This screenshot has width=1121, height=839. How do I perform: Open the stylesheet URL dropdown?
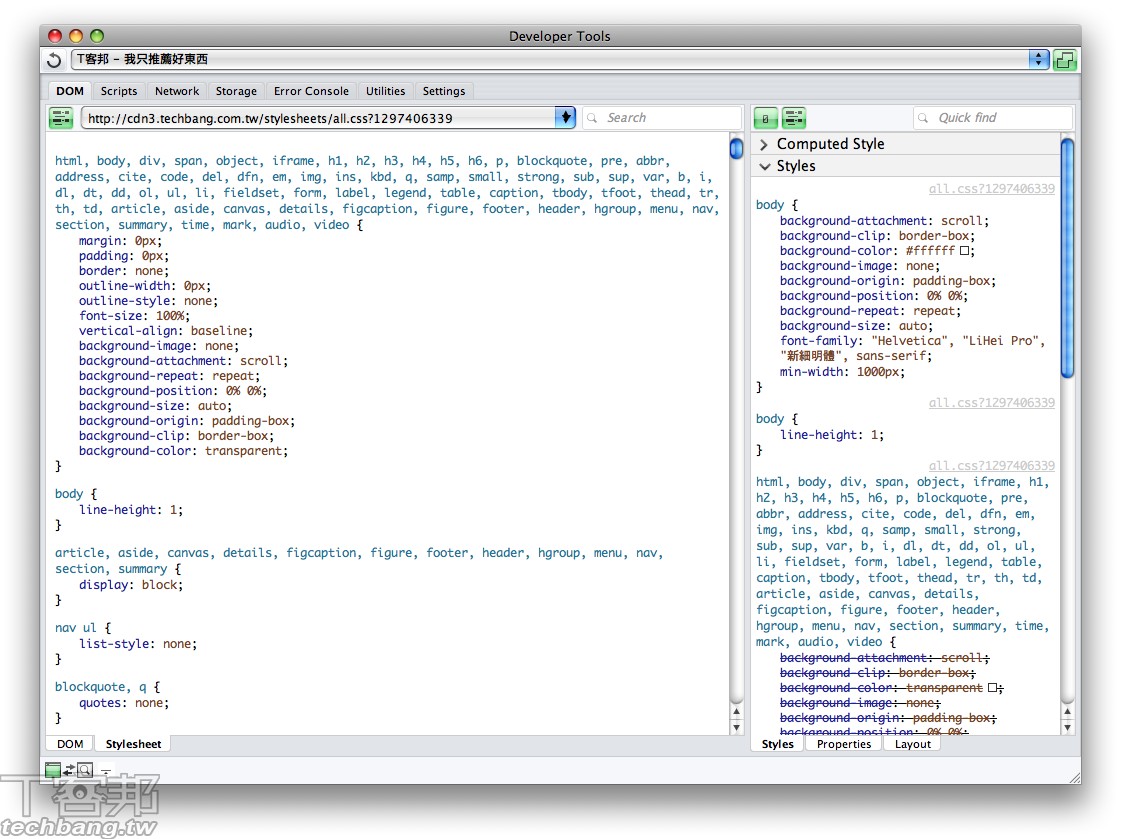[566, 118]
